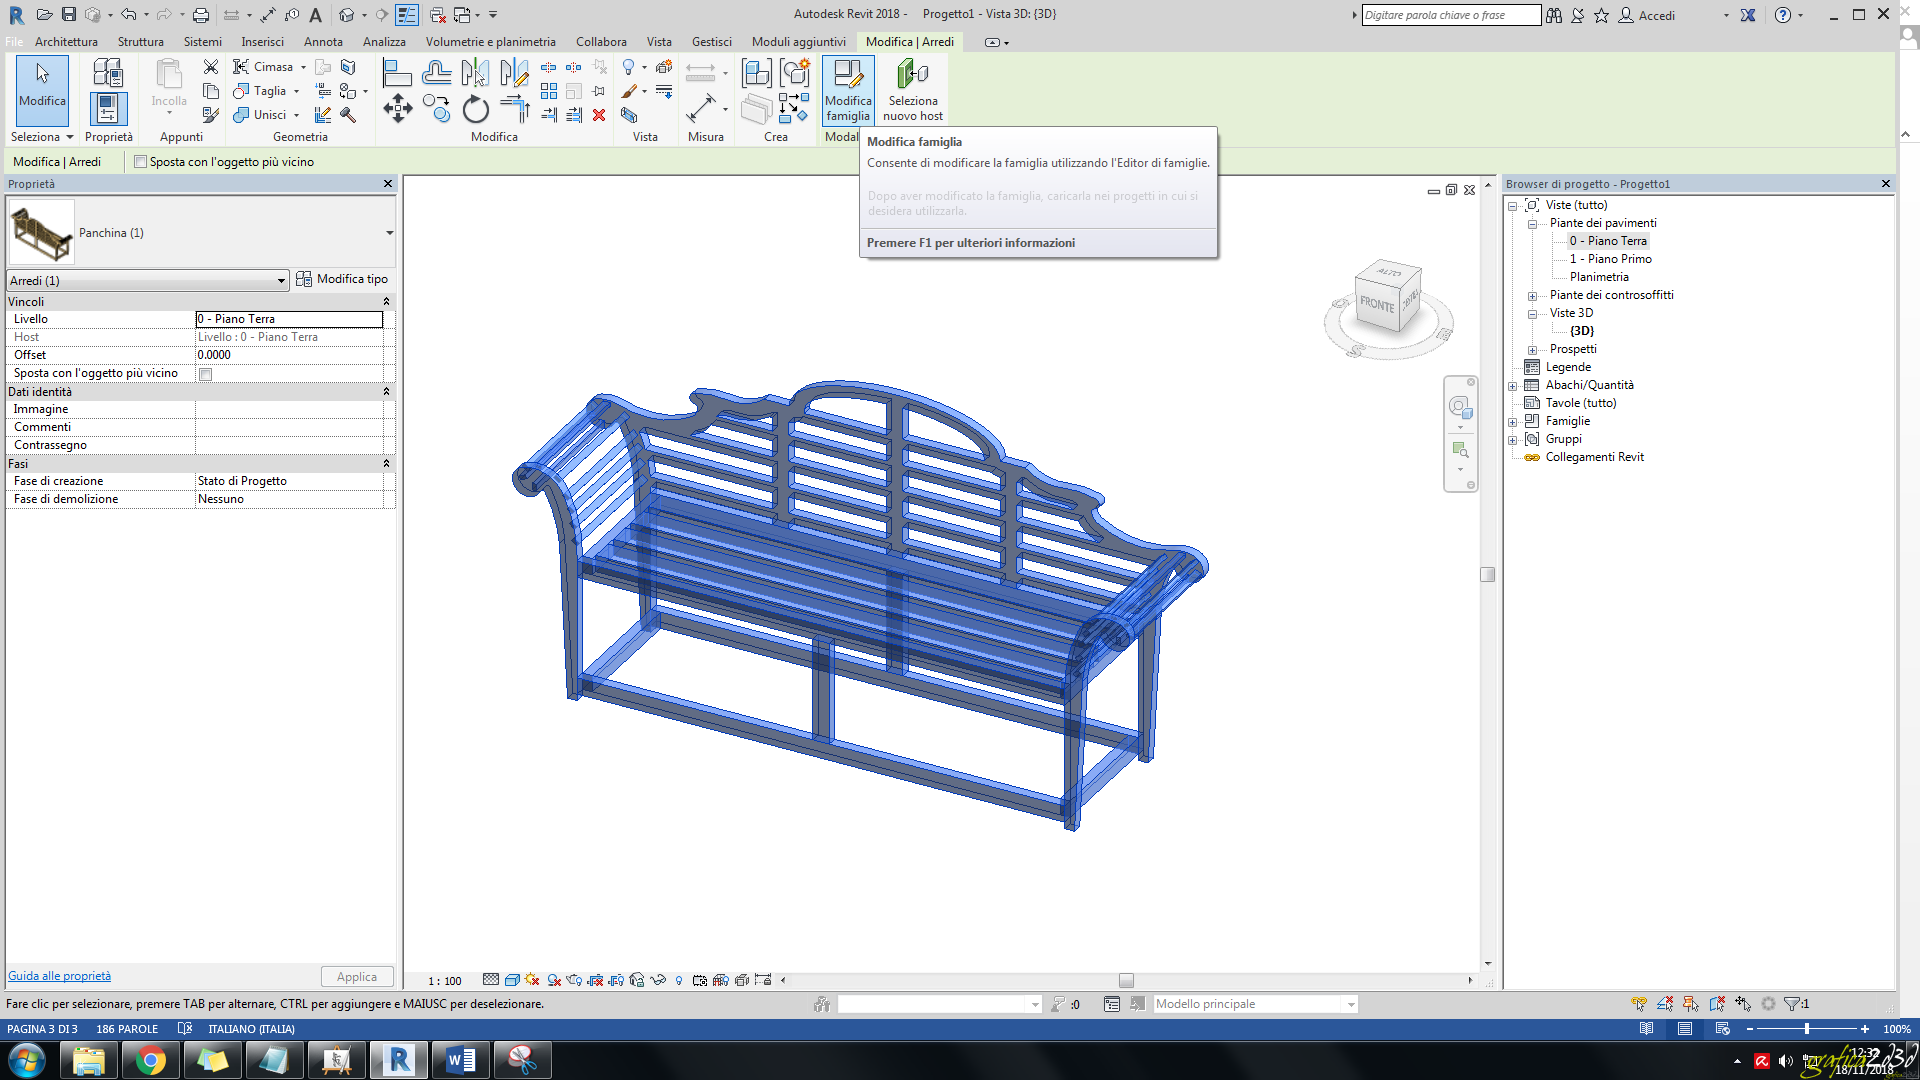This screenshot has width=1920, height=1080.
Task: Select the Seleziona nuovo host tool
Action: coord(913,90)
